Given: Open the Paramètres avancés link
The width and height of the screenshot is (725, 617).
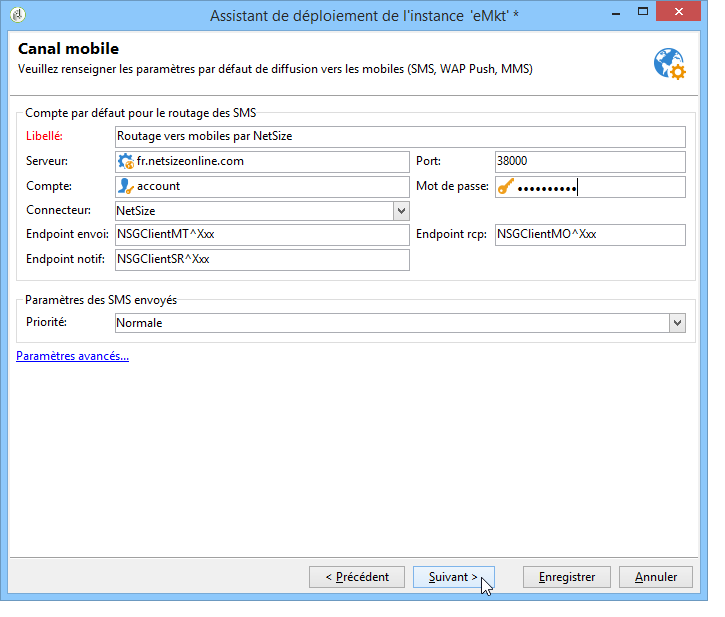Looking at the screenshot, I should [x=73, y=356].
